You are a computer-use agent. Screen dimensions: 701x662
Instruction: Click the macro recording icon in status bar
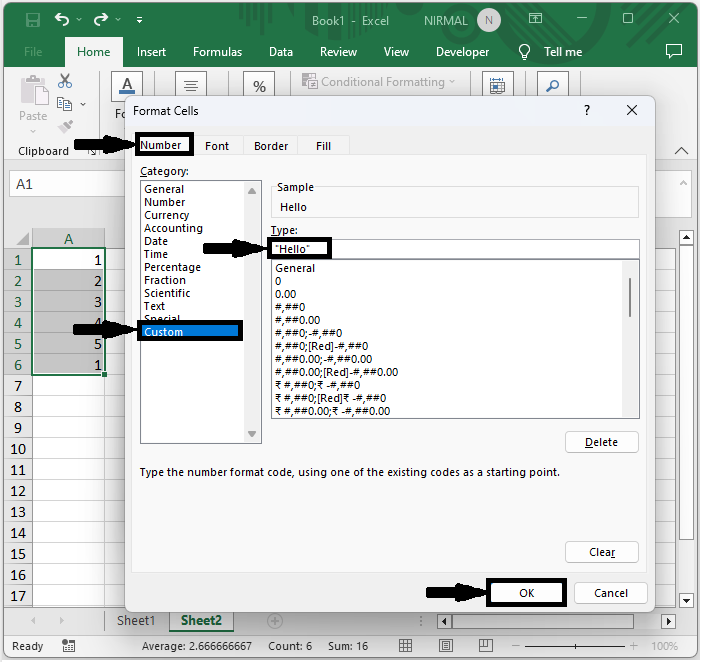[x=68, y=645]
